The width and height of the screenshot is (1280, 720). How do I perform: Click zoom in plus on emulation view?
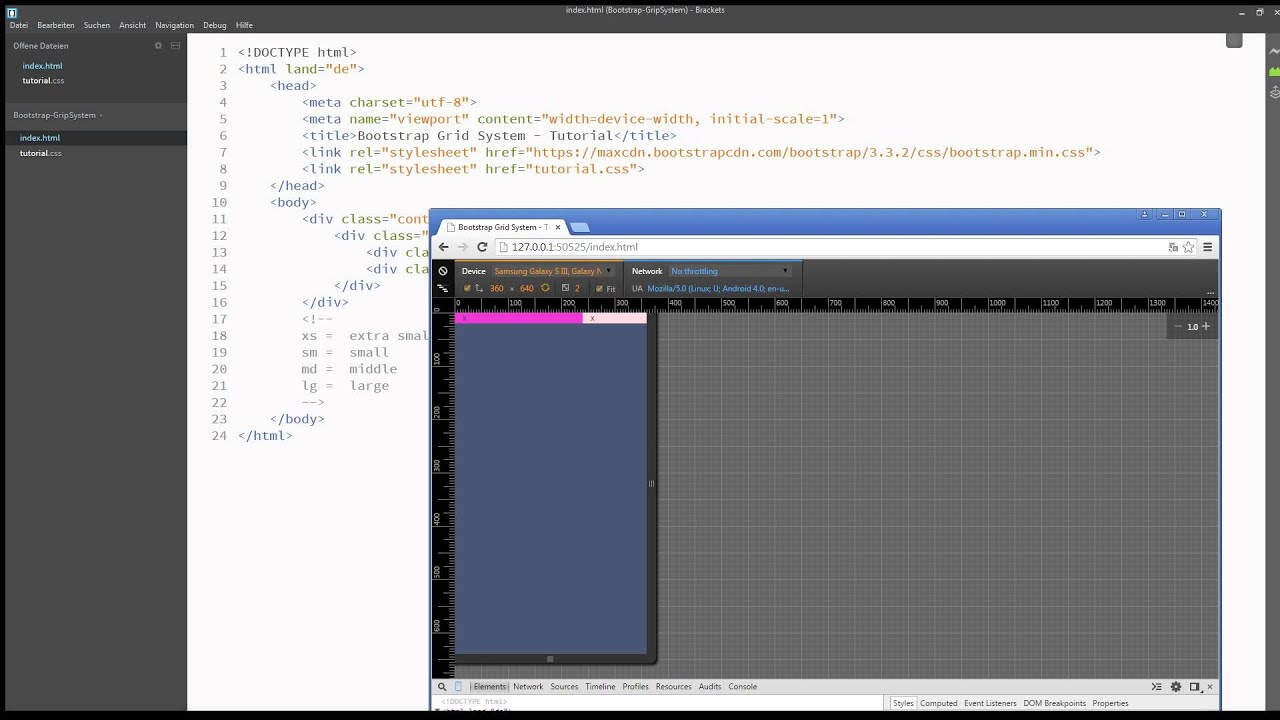pyautogui.click(x=1206, y=326)
